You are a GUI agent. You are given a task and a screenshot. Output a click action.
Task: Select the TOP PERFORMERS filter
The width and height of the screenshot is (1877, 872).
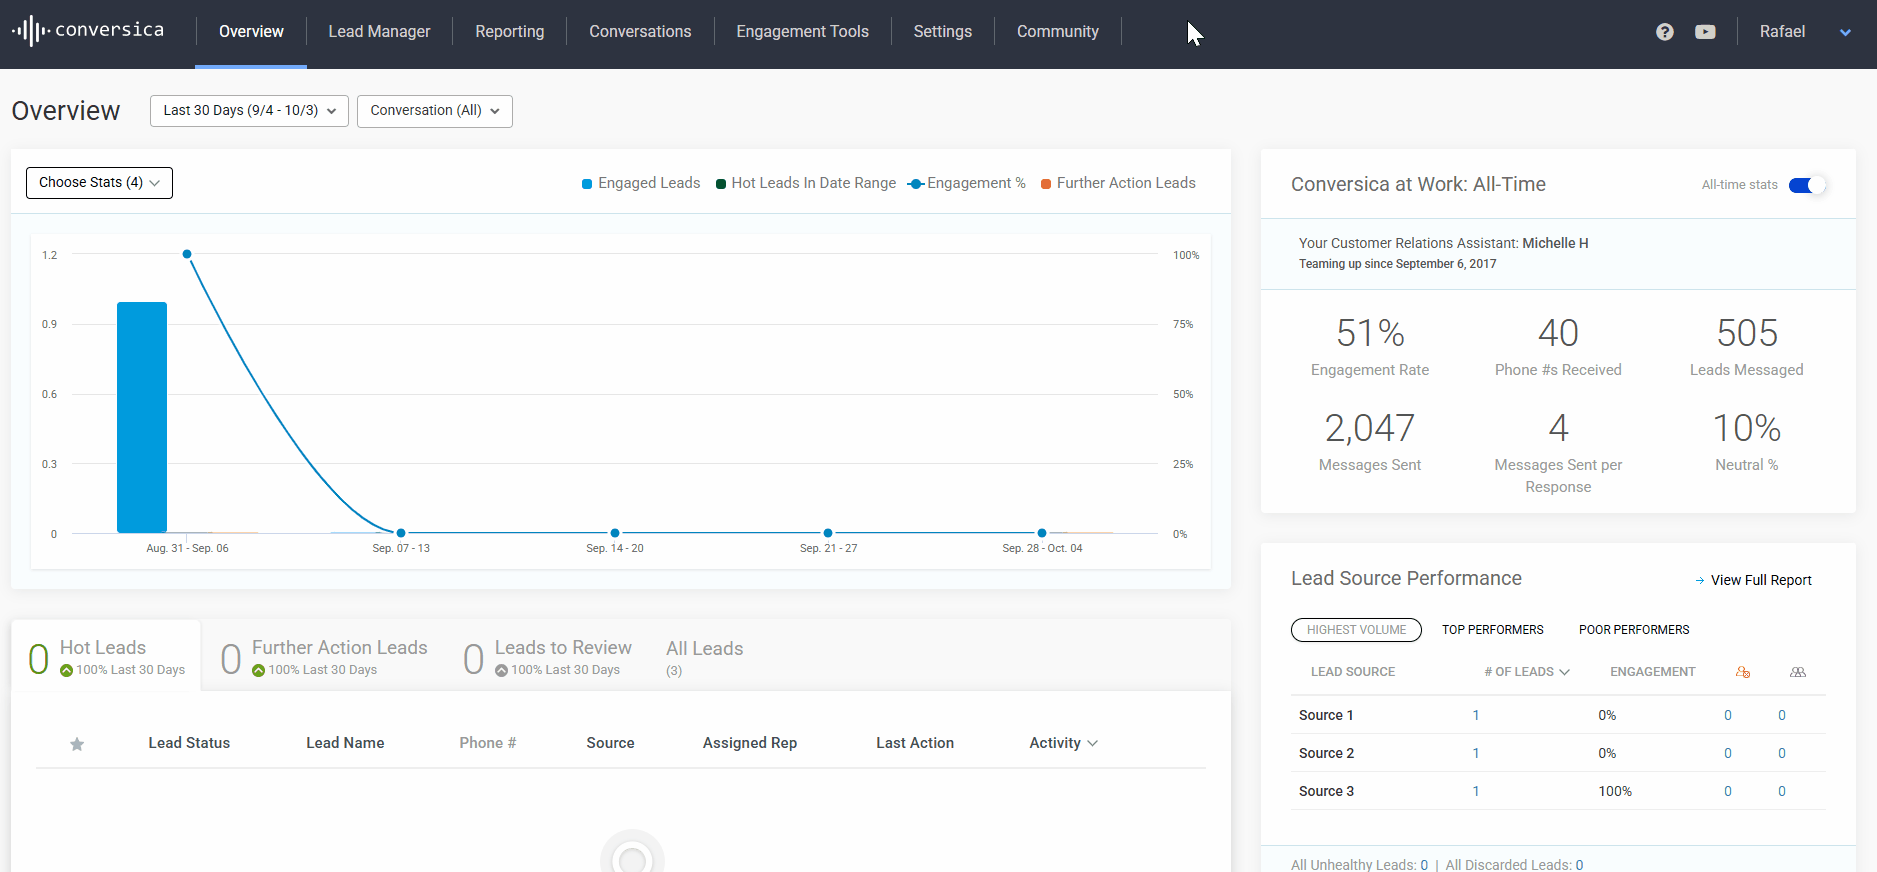pos(1492,630)
